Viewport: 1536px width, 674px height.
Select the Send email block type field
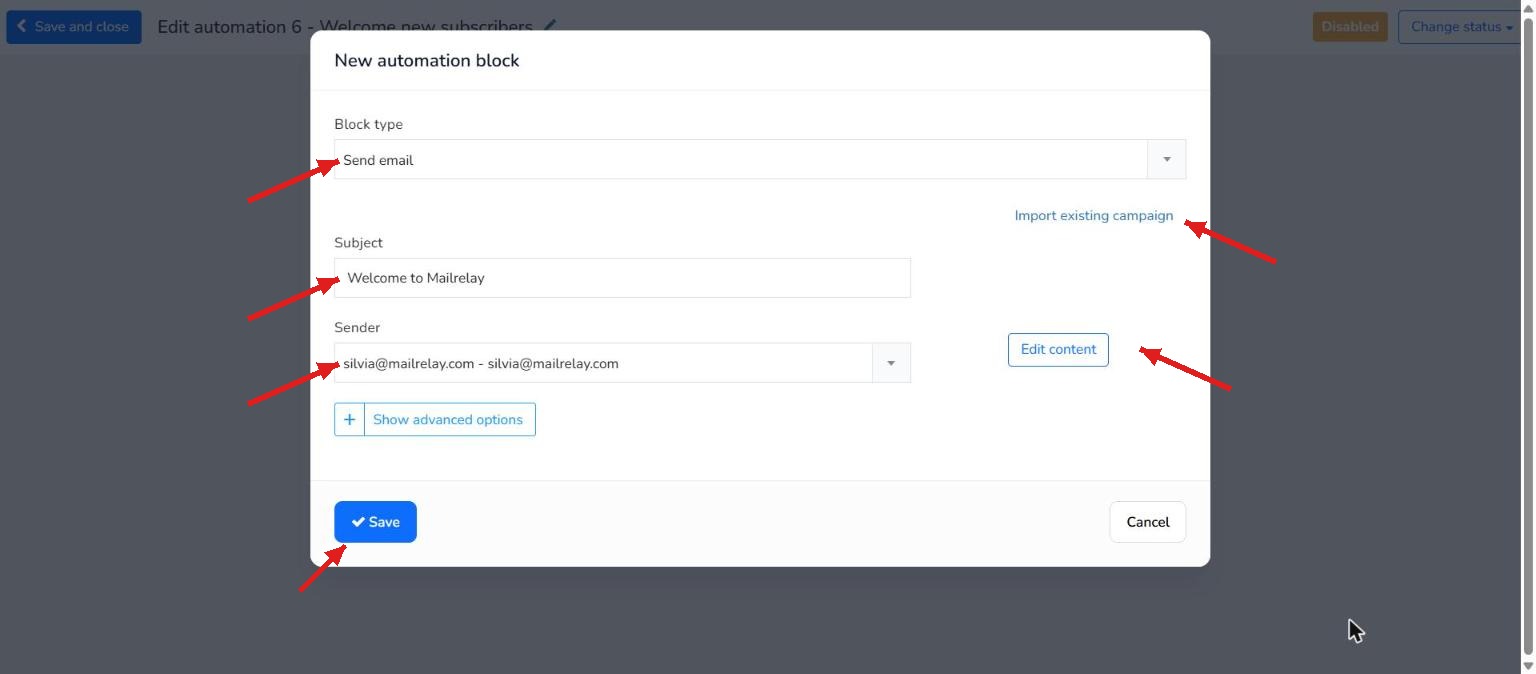[760, 159]
